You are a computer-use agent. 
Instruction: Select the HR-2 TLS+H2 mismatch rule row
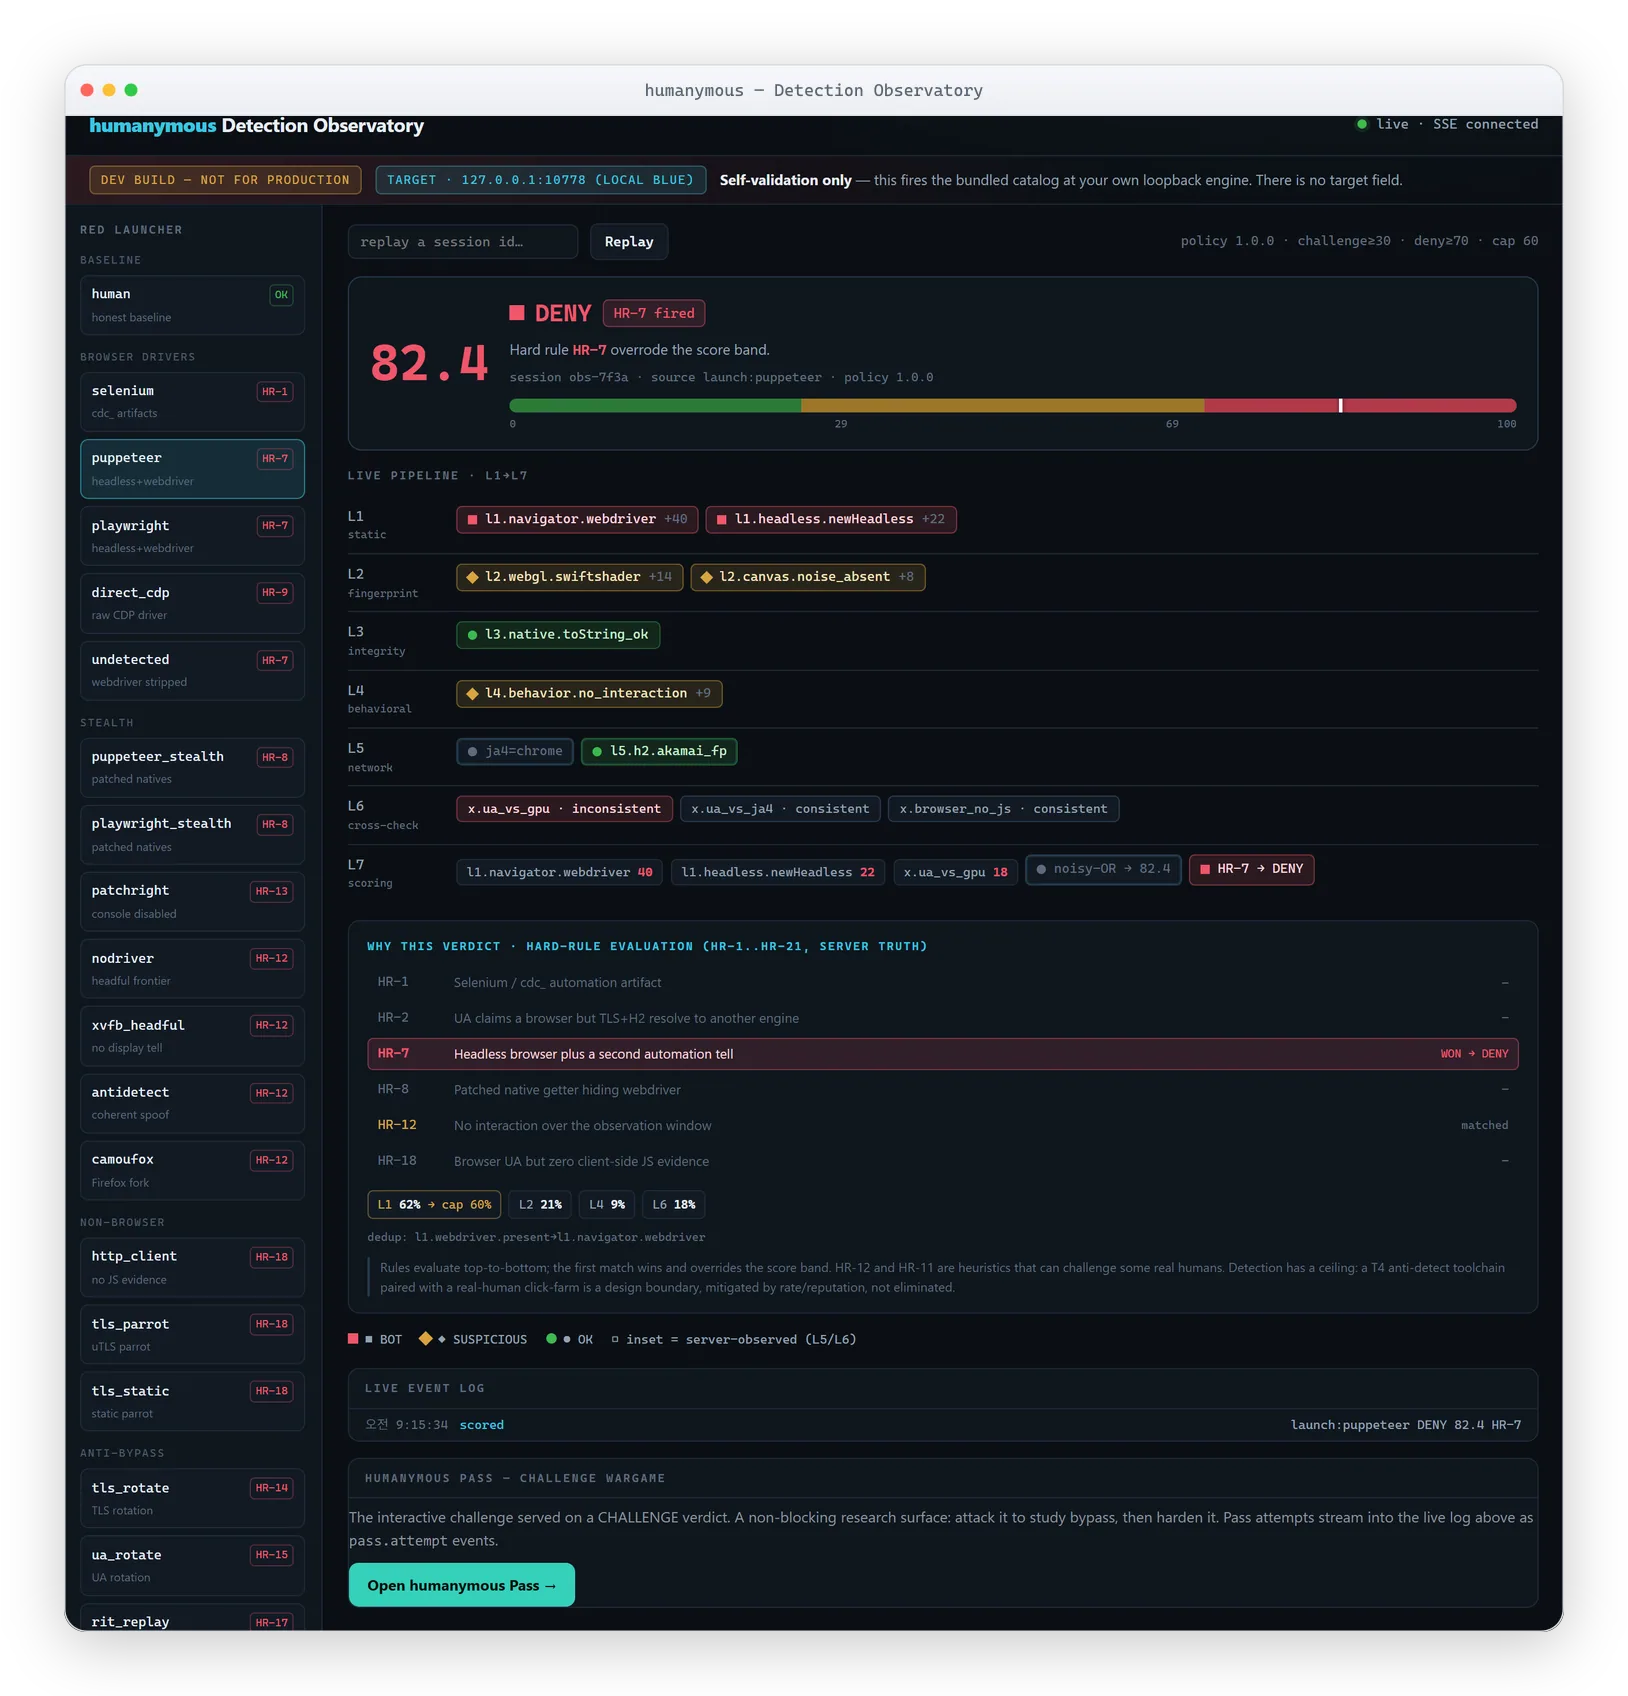pos(943,1018)
